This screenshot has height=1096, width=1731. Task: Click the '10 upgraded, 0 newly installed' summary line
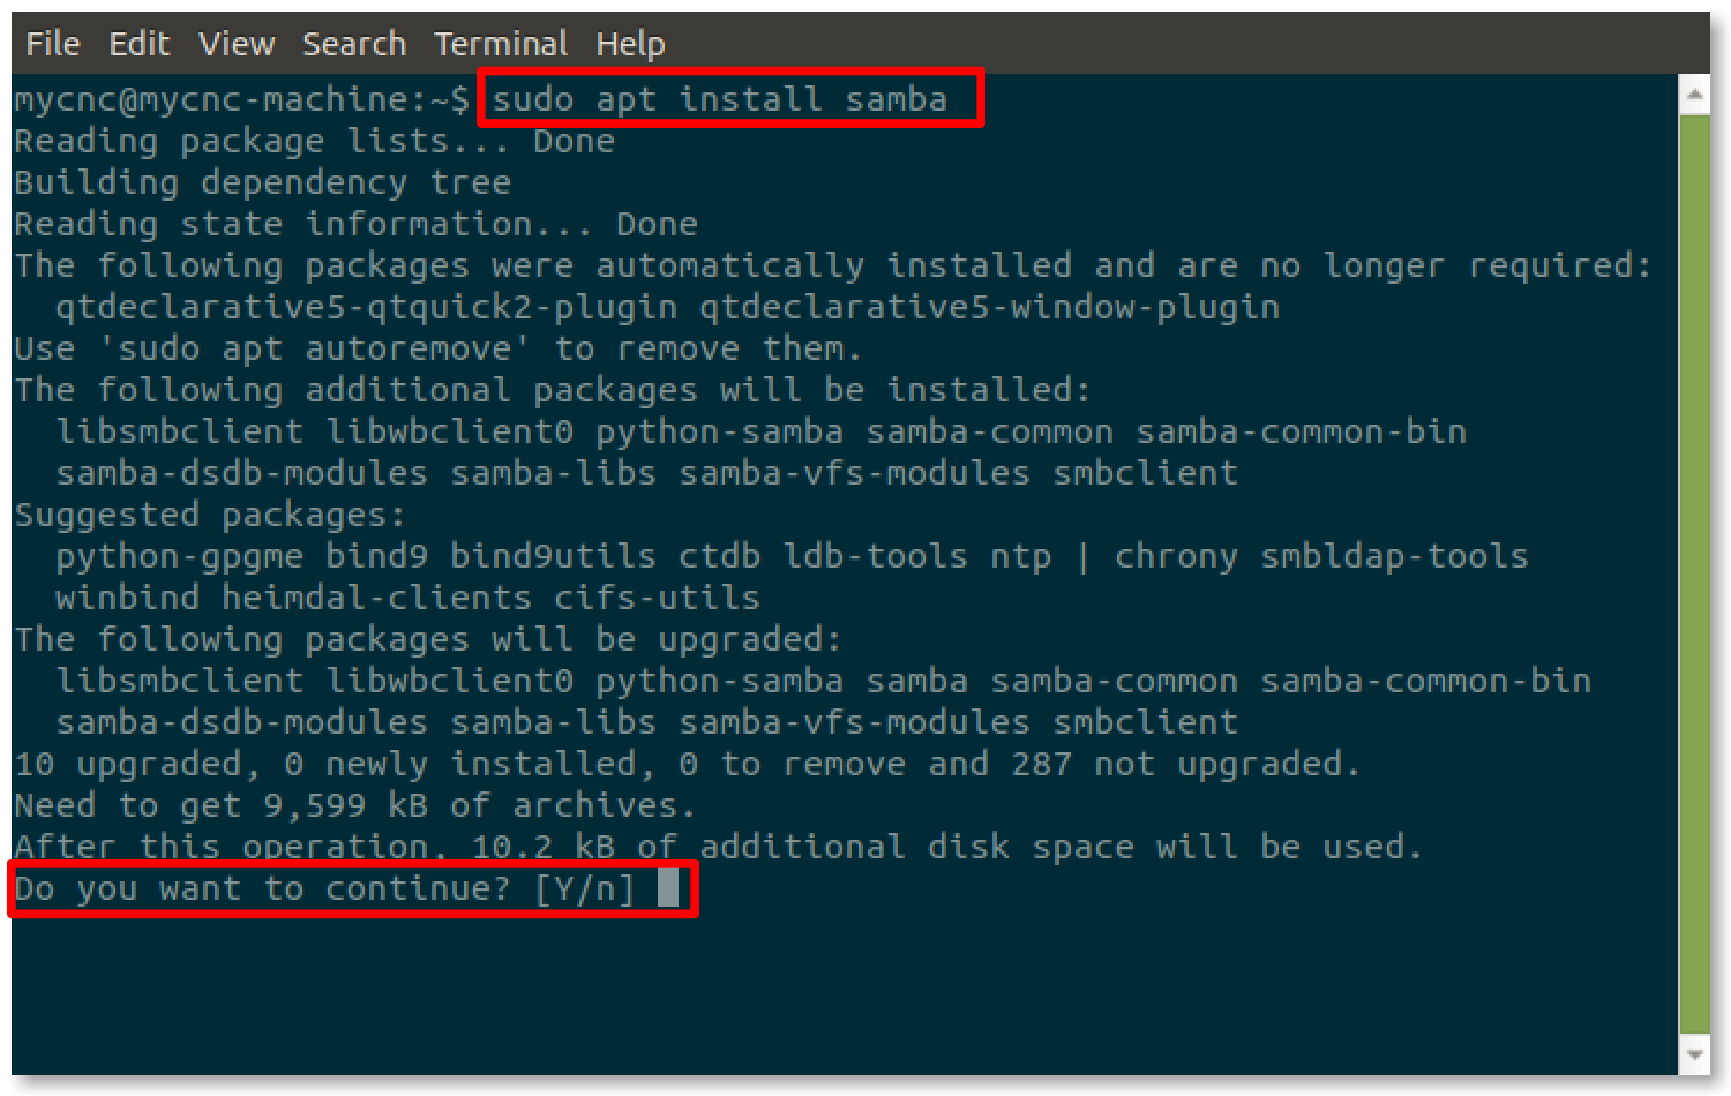(686, 764)
